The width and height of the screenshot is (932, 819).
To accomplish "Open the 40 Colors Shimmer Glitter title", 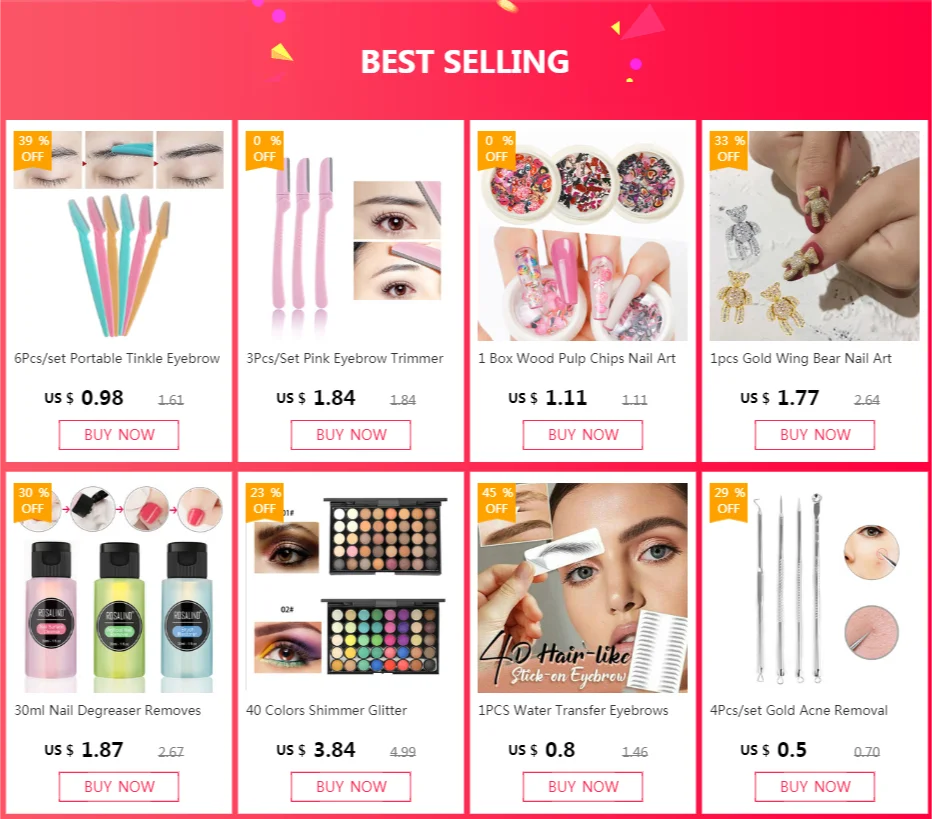I will pyautogui.click(x=326, y=710).
